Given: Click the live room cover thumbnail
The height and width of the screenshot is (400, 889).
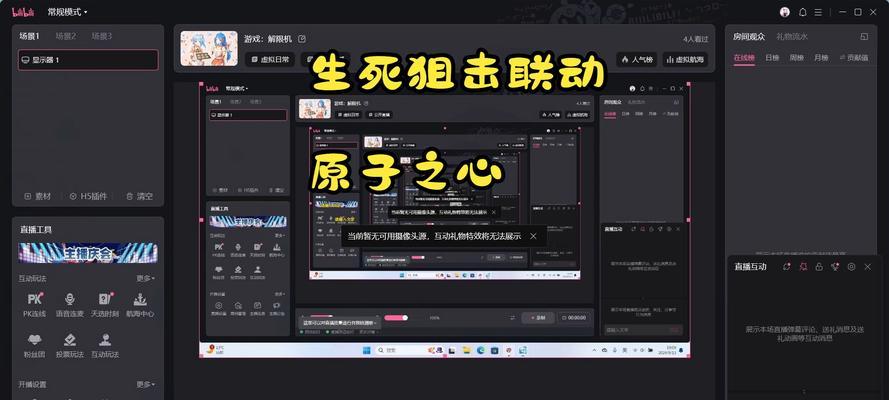Looking at the screenshot, I should click(x=209, y=48).
